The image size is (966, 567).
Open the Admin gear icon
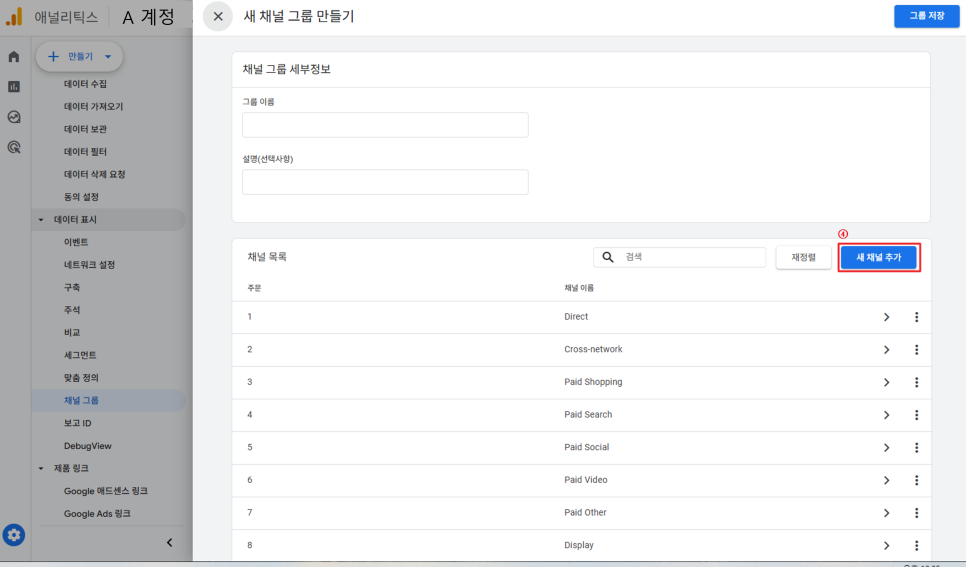coord(14,535)
